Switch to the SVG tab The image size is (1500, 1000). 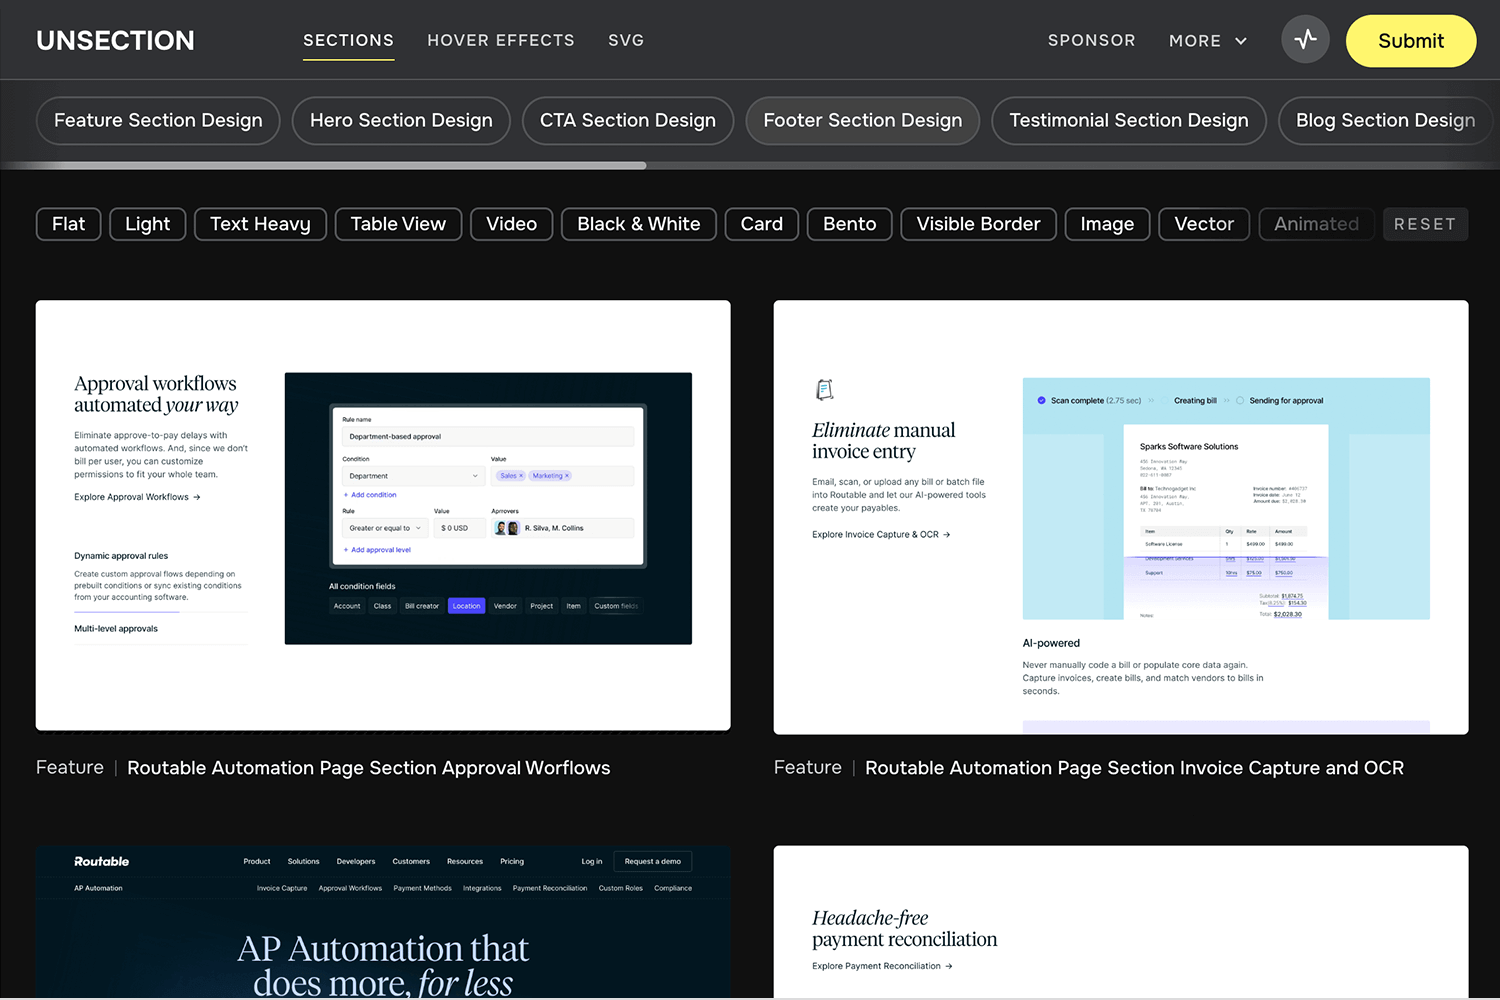click(x=626, y=40)
